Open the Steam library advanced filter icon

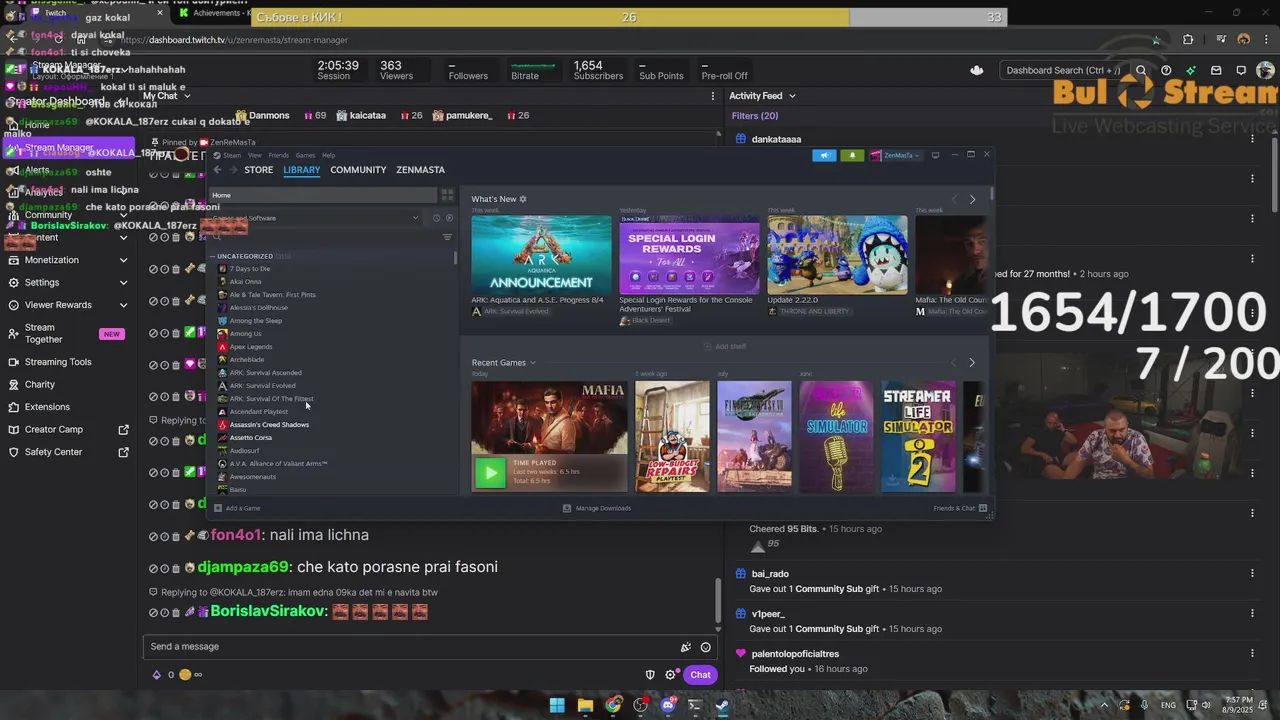tap(447, 237)
